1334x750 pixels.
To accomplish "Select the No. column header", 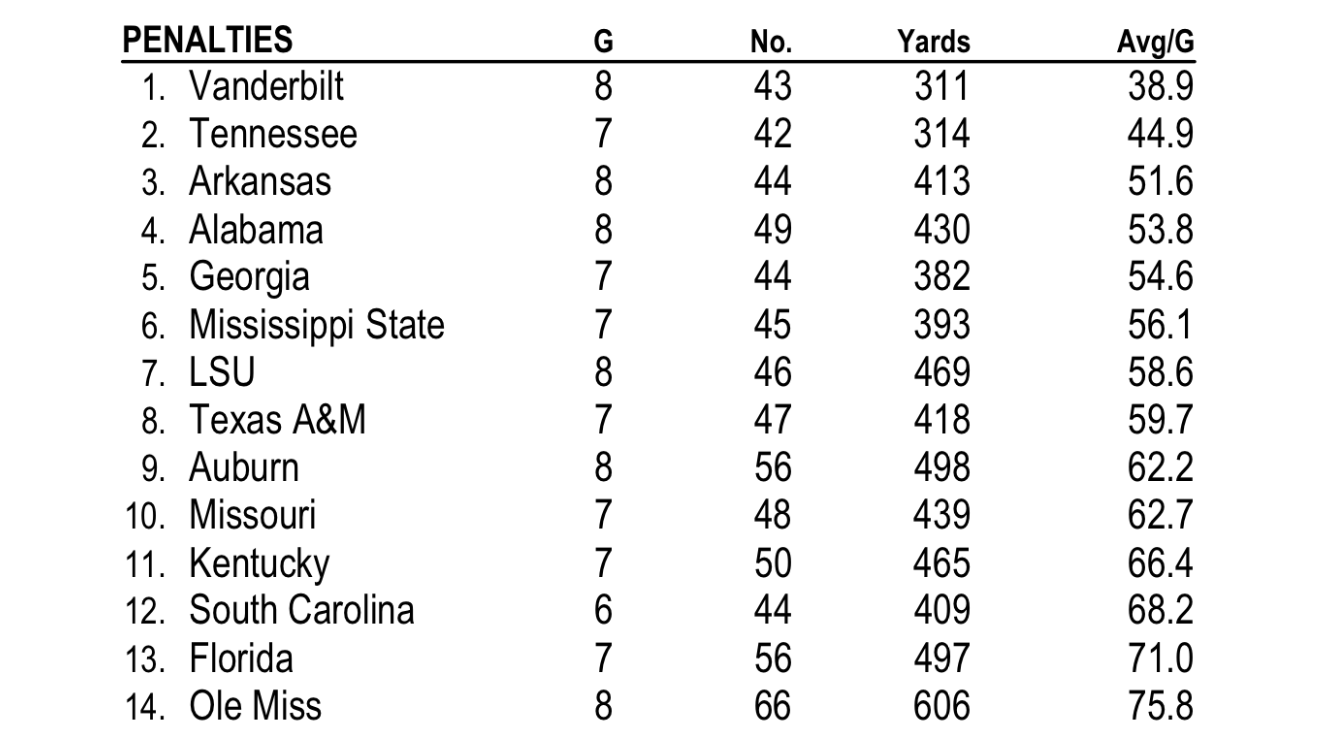I will pos(771,43).
